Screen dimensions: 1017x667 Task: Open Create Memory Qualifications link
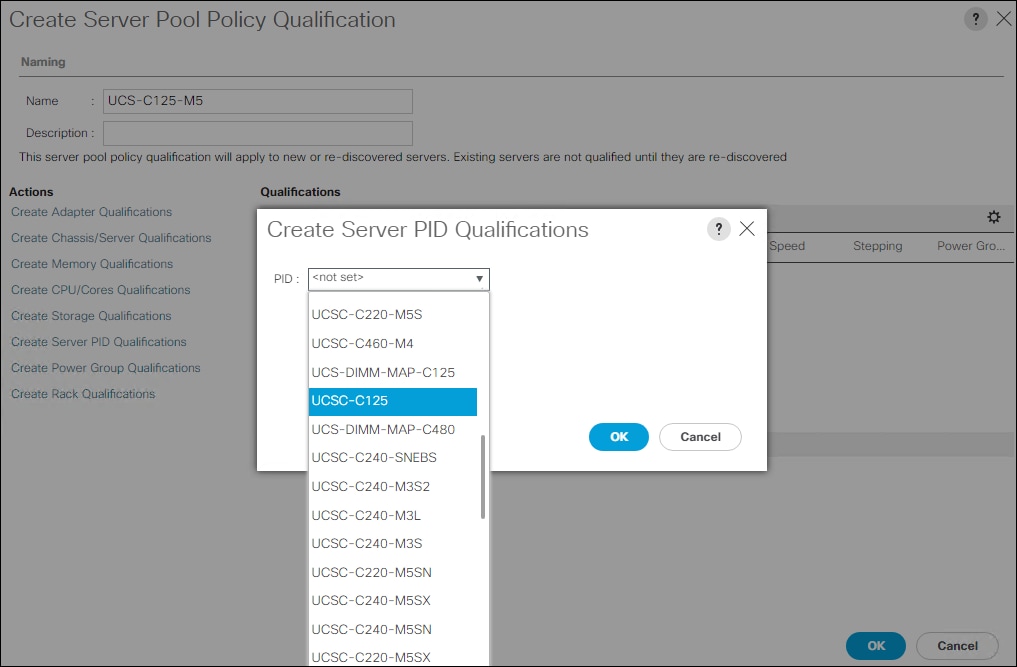tap(92, 264)
